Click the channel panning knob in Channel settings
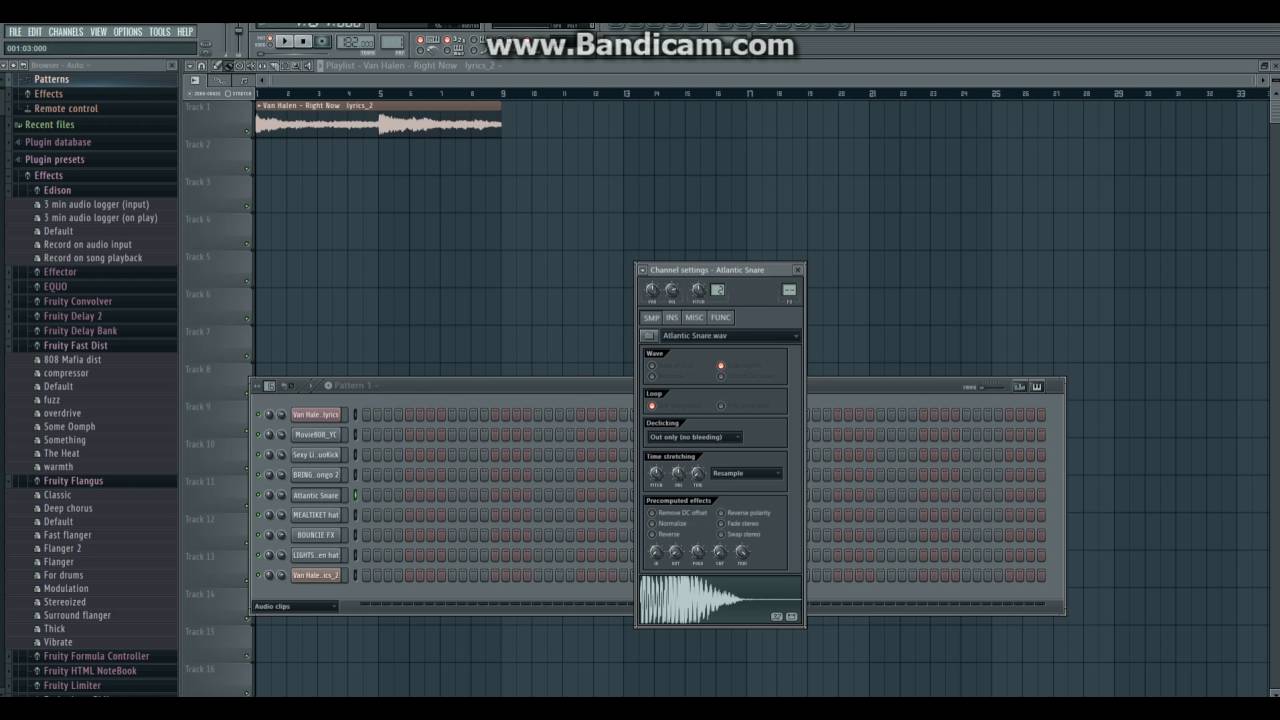The height and width of the screenshot is (720, 1280). tap(652, 290)
